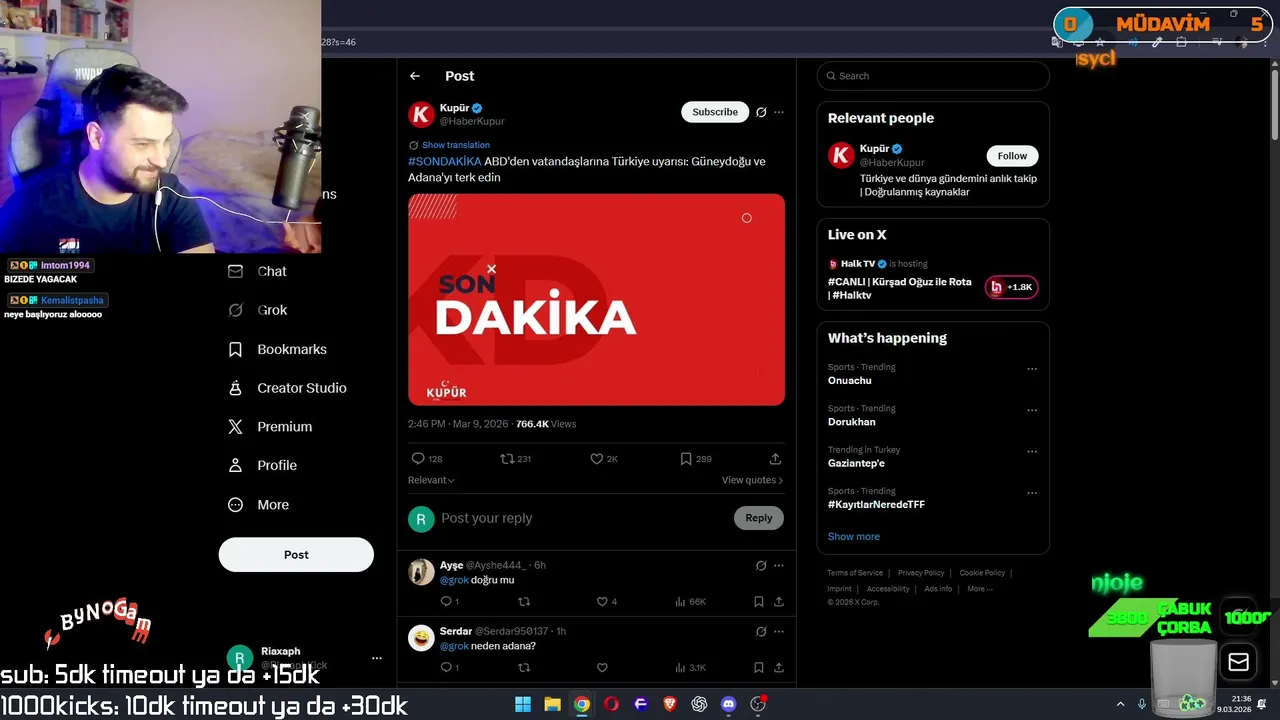Open Ayşe's profile picture
Screen dimensions: 1280x720
pos(421,572)
